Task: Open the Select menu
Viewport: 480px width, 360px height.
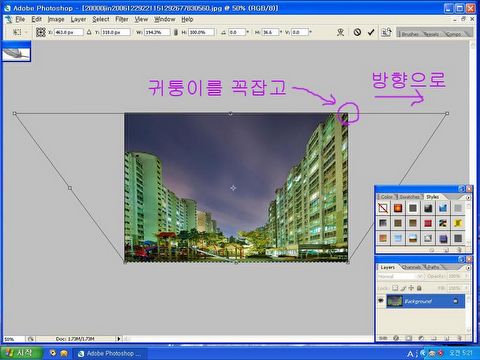Action: click(101, 19)
